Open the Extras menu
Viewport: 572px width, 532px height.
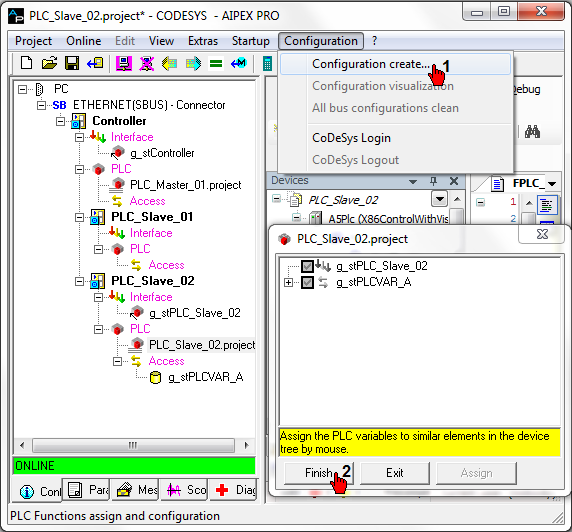pos(203,41)
